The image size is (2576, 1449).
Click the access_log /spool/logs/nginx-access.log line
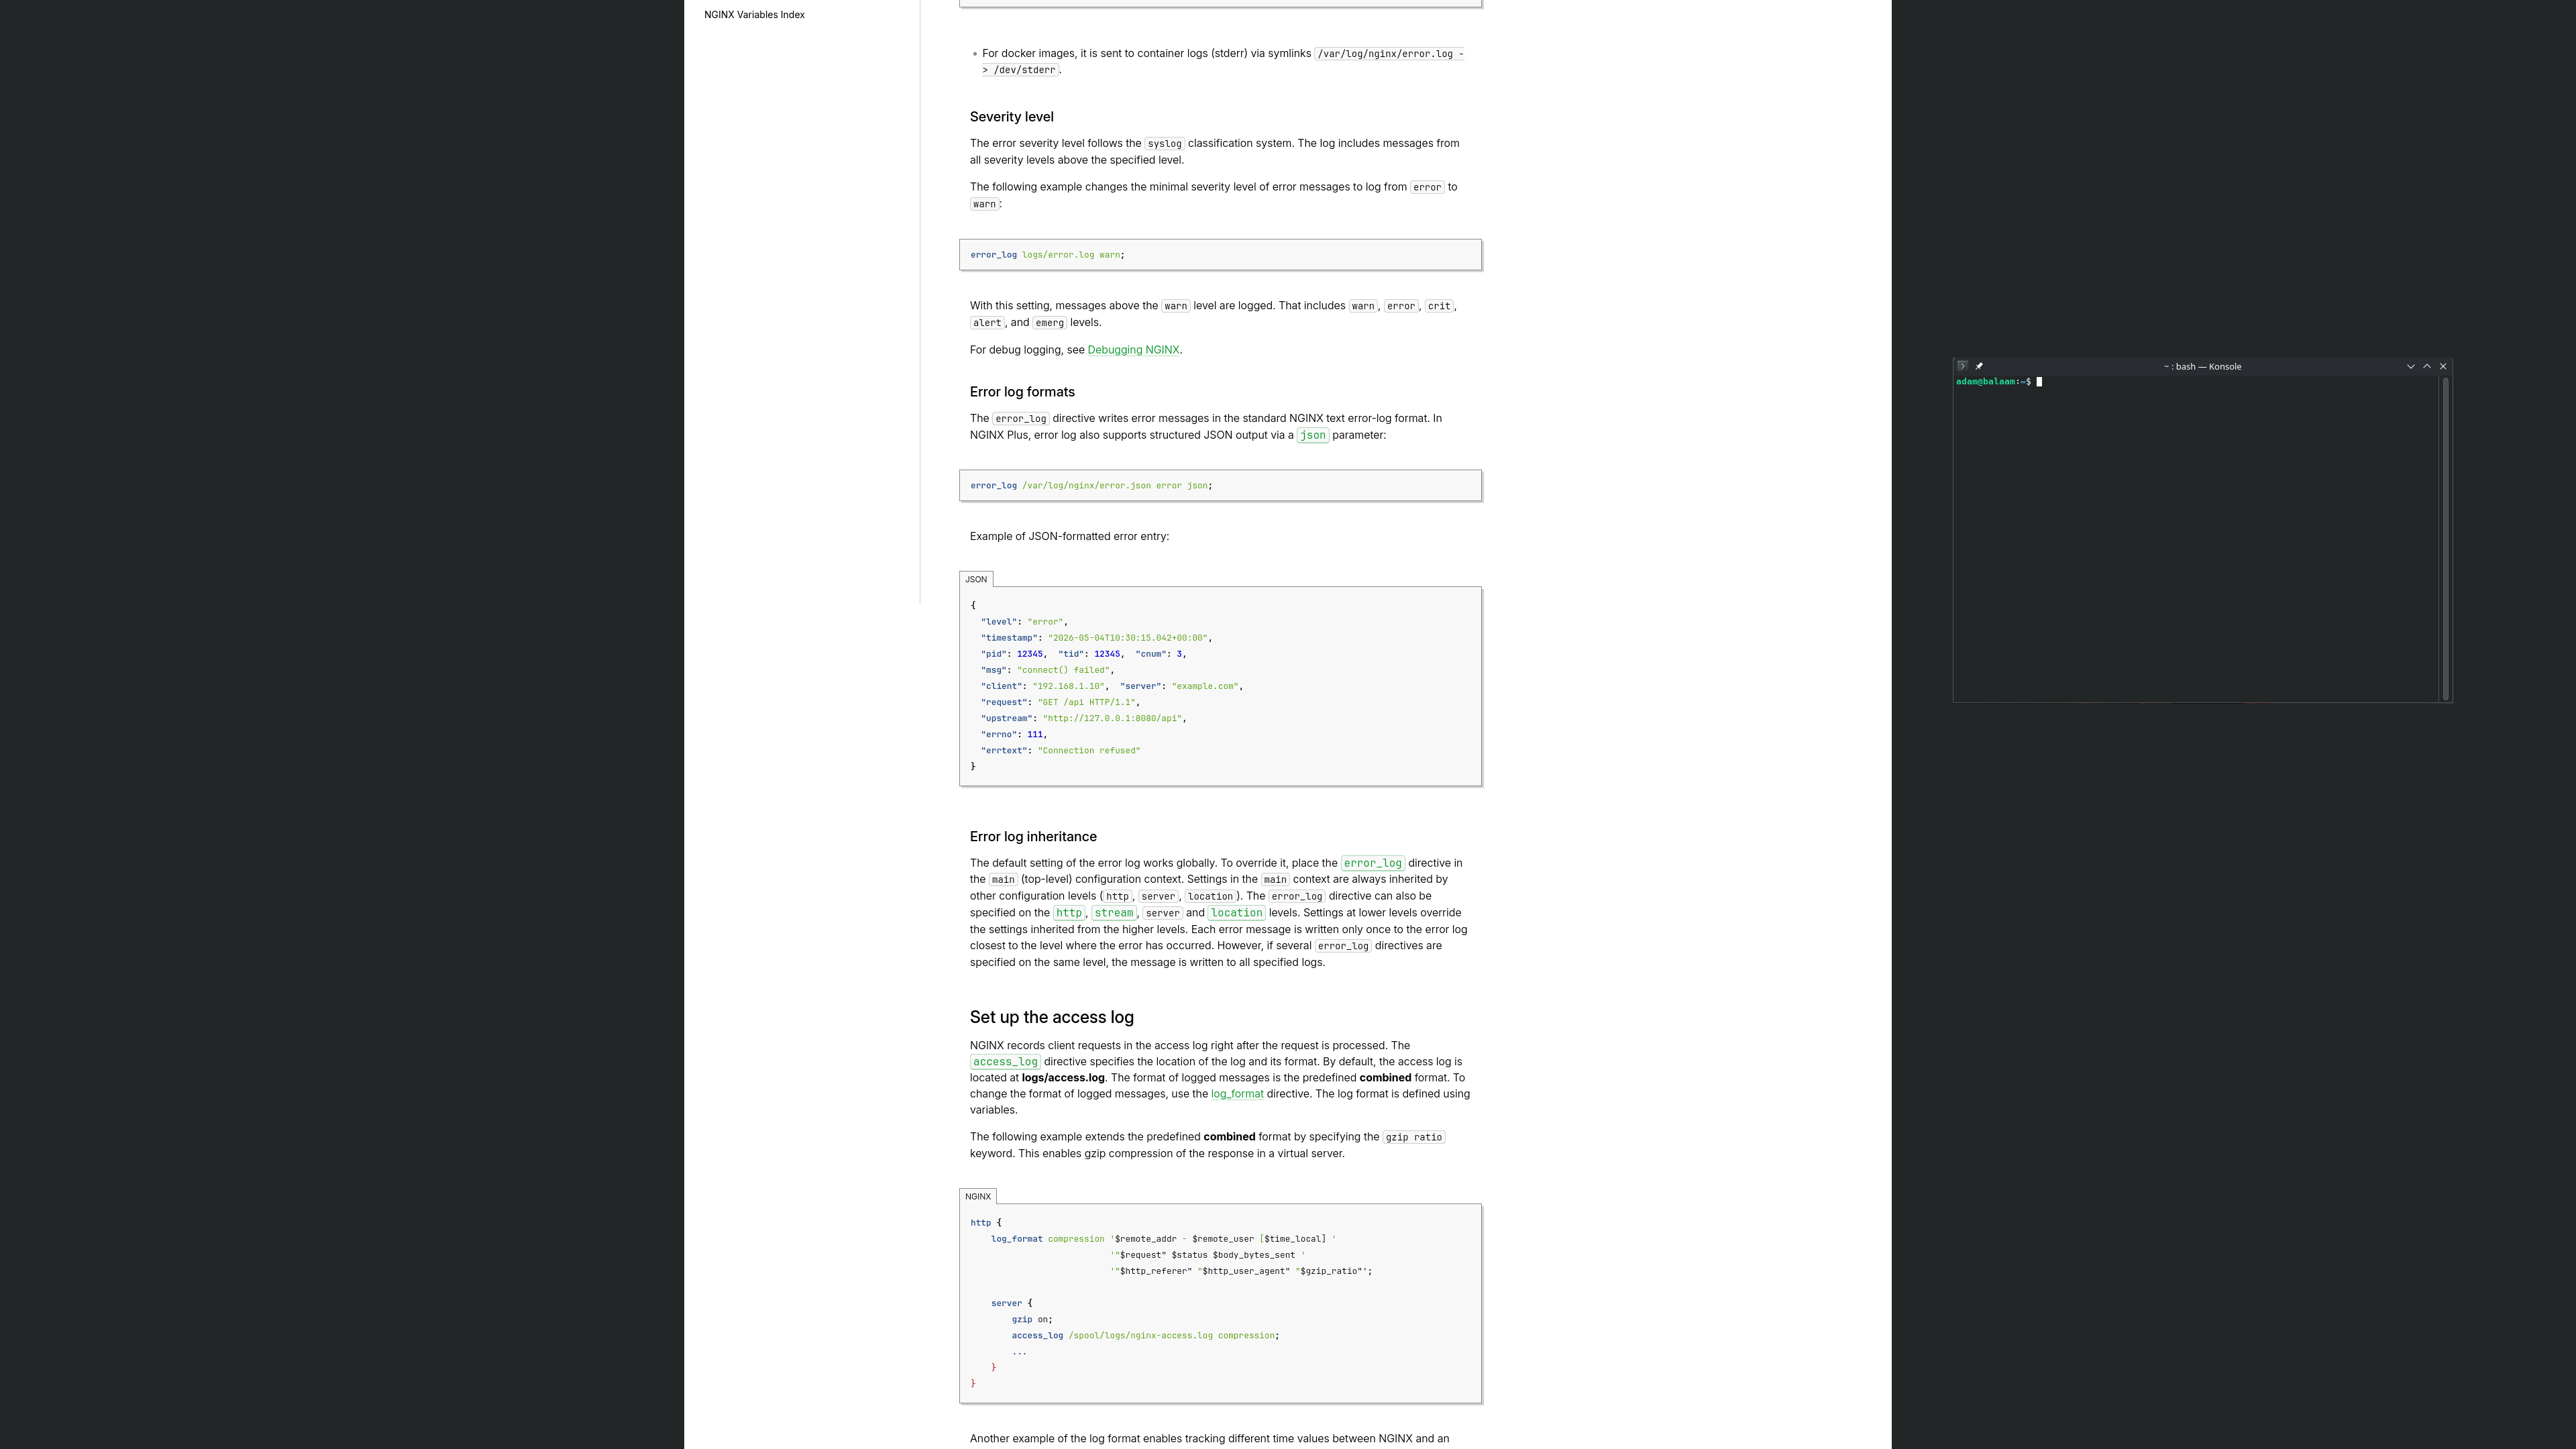click(x=1145, y=1336)
